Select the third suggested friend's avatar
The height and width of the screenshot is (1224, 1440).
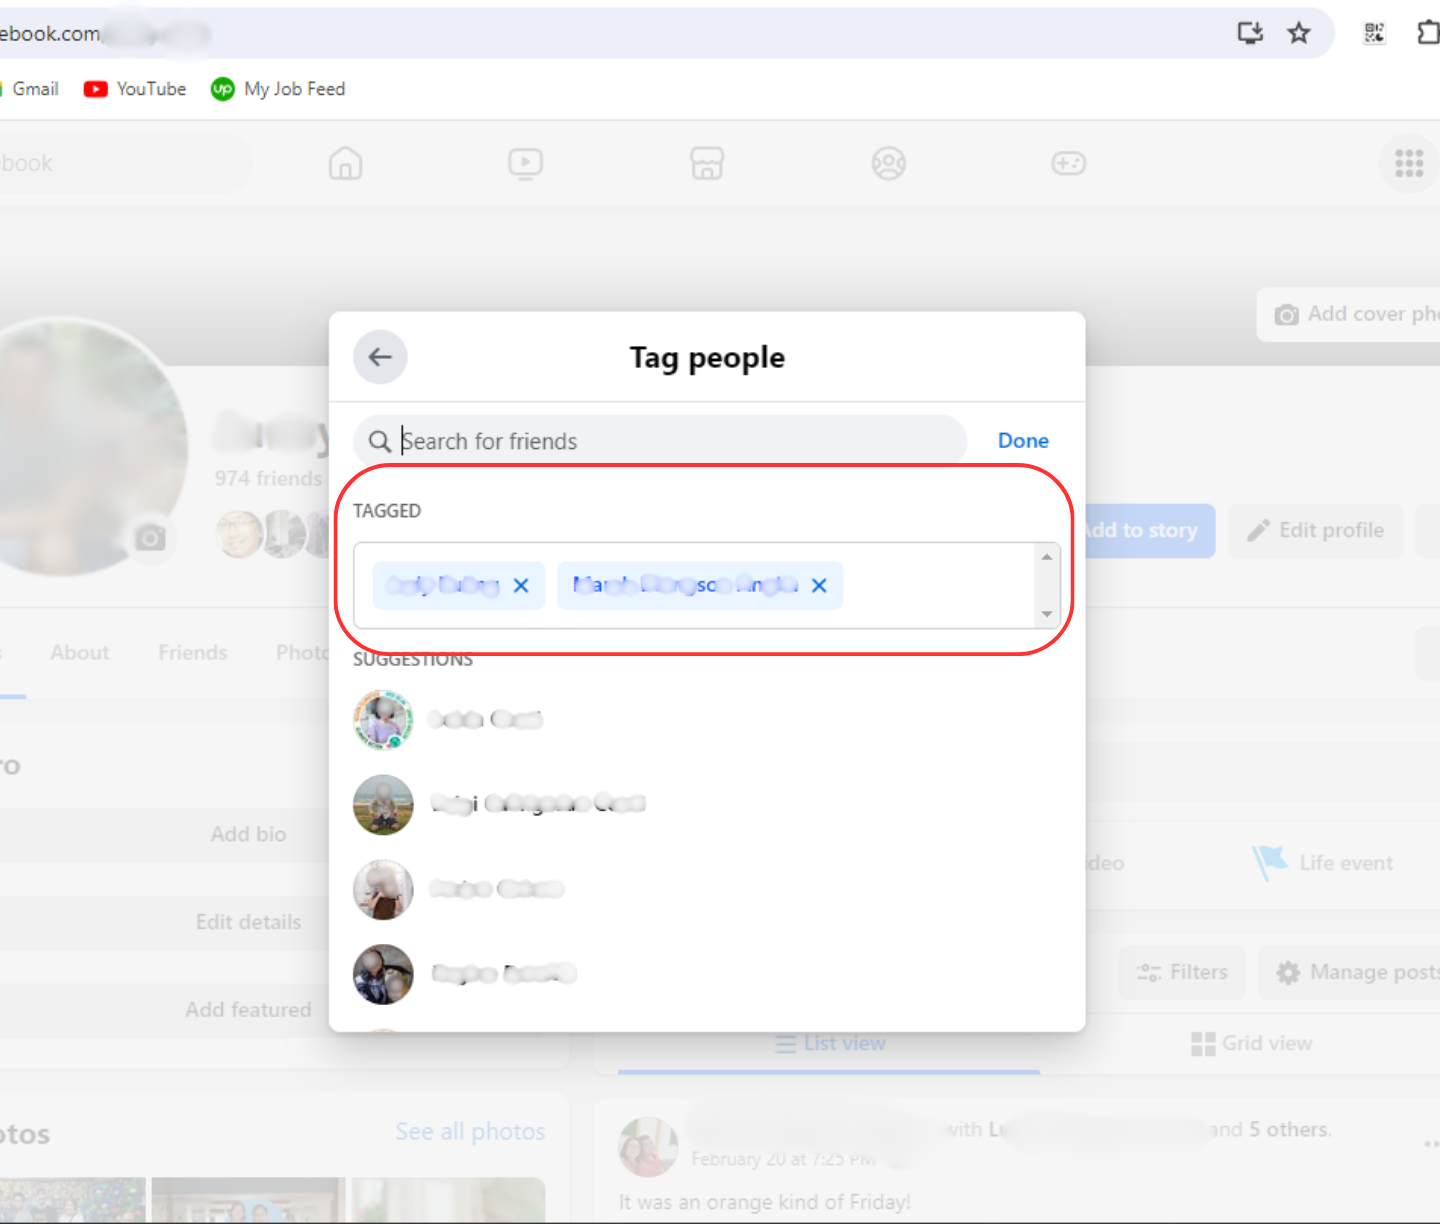coord(383,890)
